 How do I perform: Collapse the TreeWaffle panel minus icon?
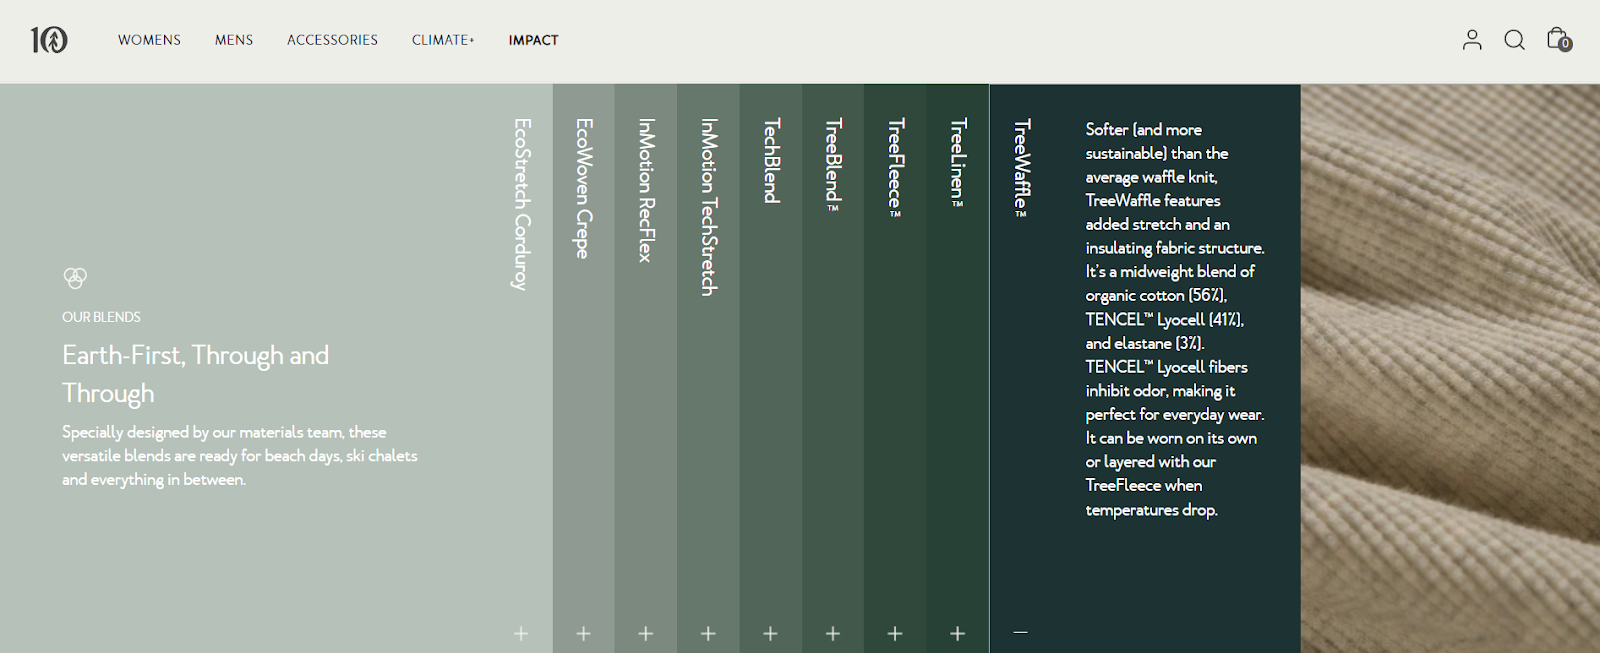[x=1020, y=632]
